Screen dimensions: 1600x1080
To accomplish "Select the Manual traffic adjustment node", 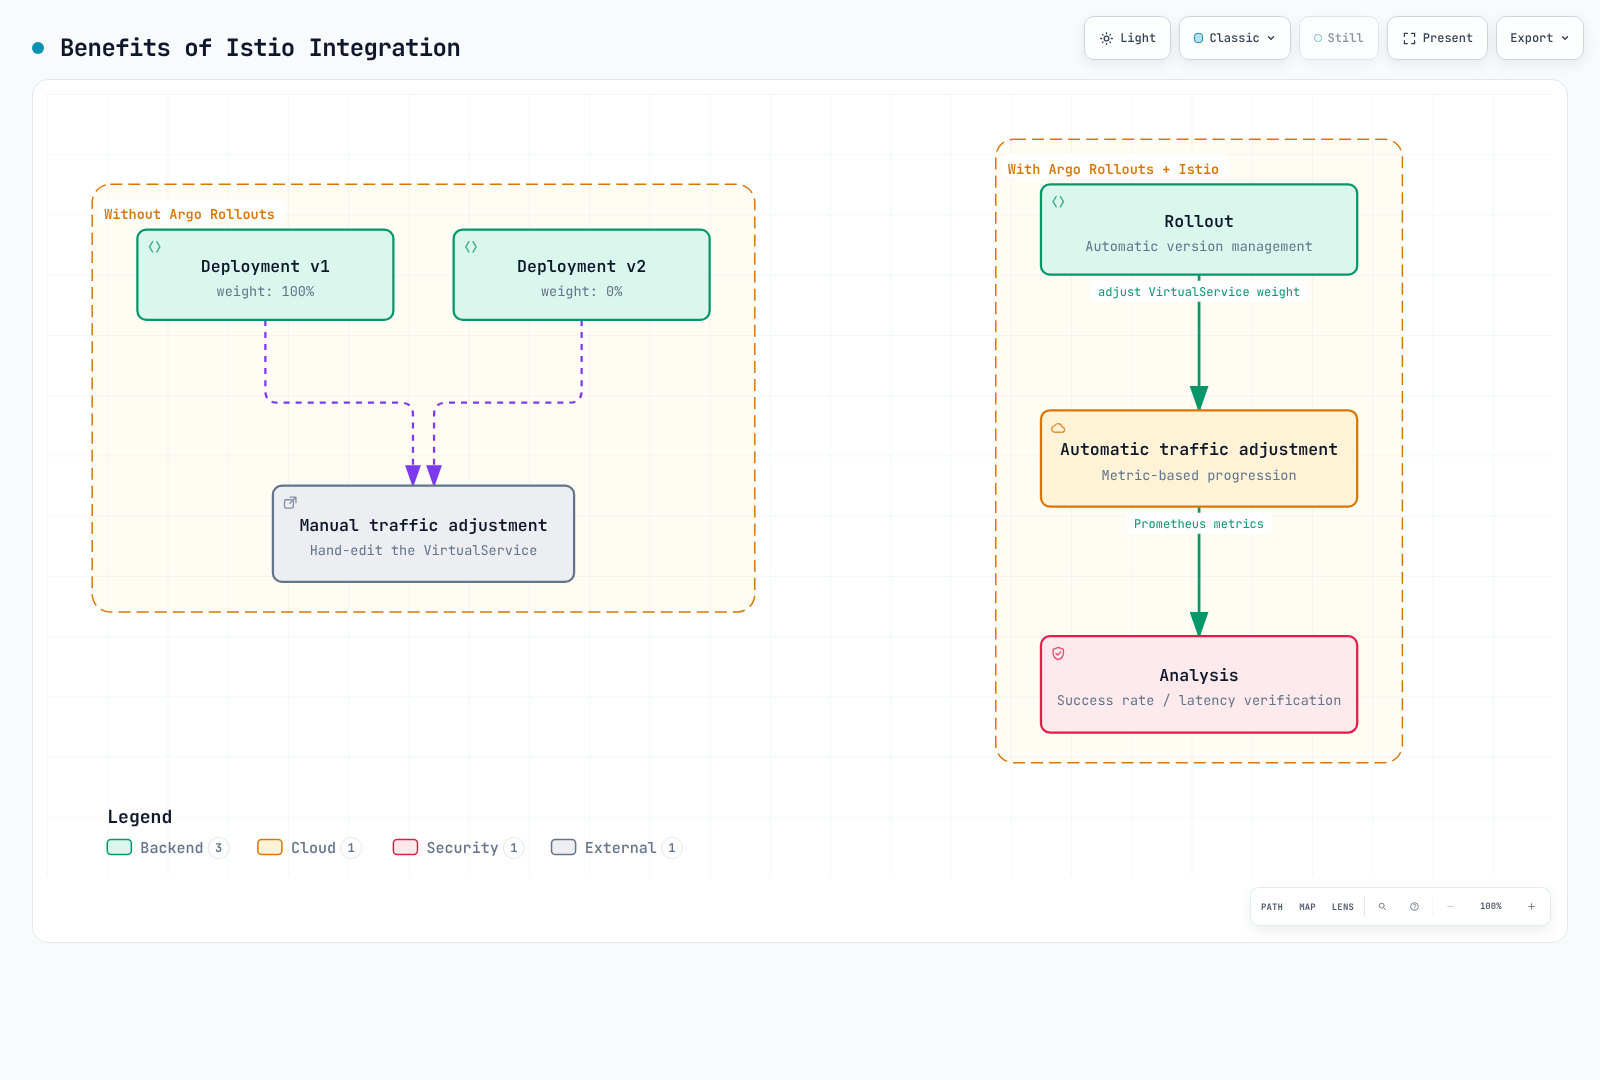I will [423, 534].
